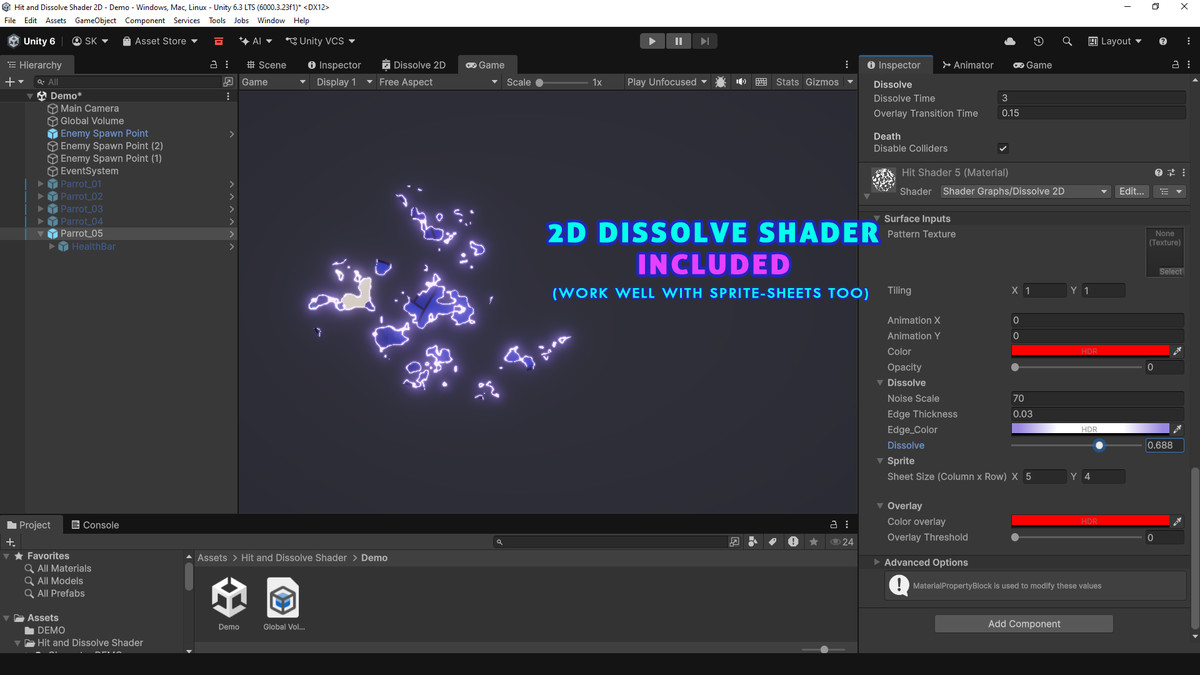
Task: Switch to the Console tab
Action: [94, 525]
